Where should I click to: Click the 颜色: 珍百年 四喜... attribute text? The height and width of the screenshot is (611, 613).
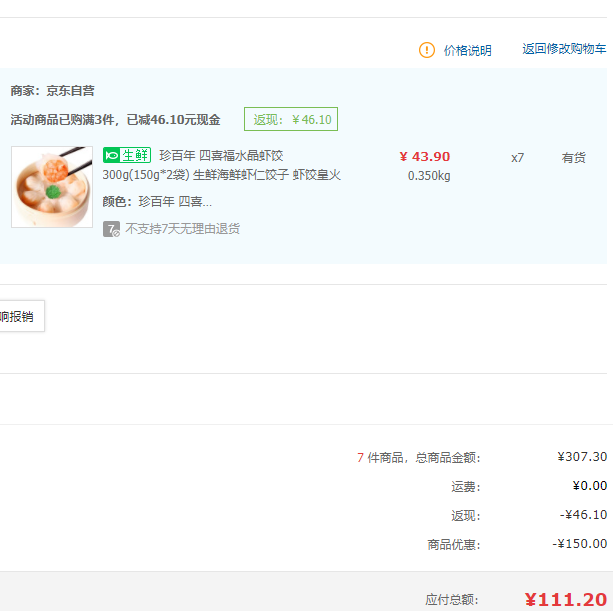157,202
